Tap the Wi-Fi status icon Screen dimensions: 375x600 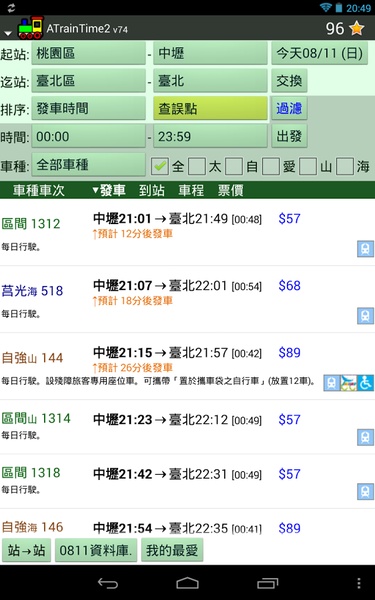325,8
